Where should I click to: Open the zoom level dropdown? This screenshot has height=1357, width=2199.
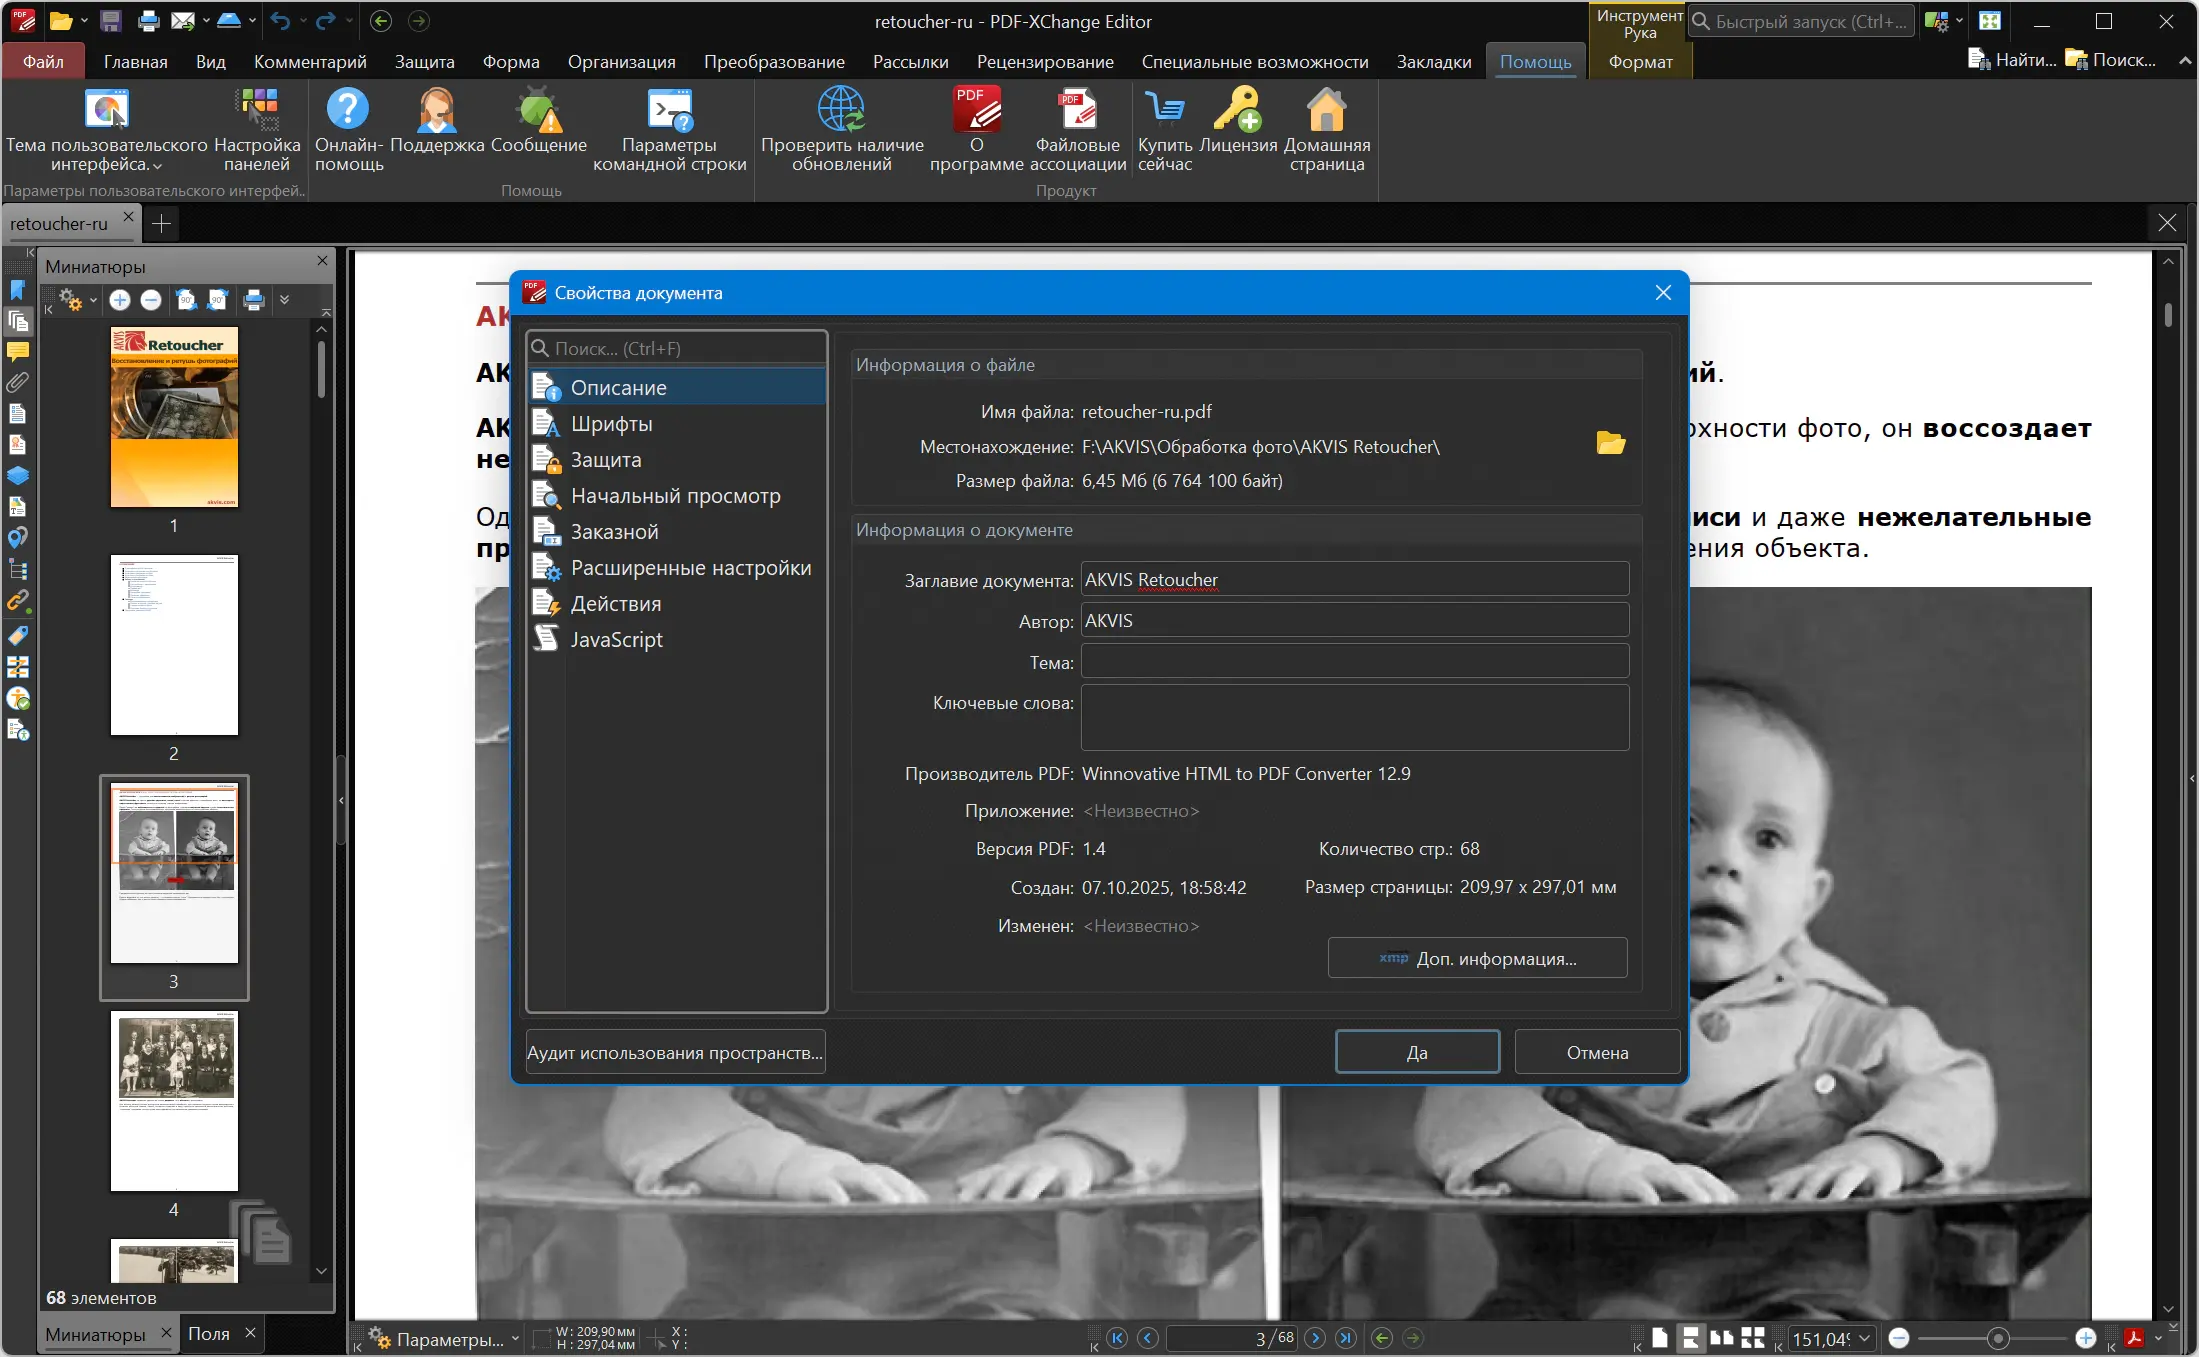(1865, 1338)
